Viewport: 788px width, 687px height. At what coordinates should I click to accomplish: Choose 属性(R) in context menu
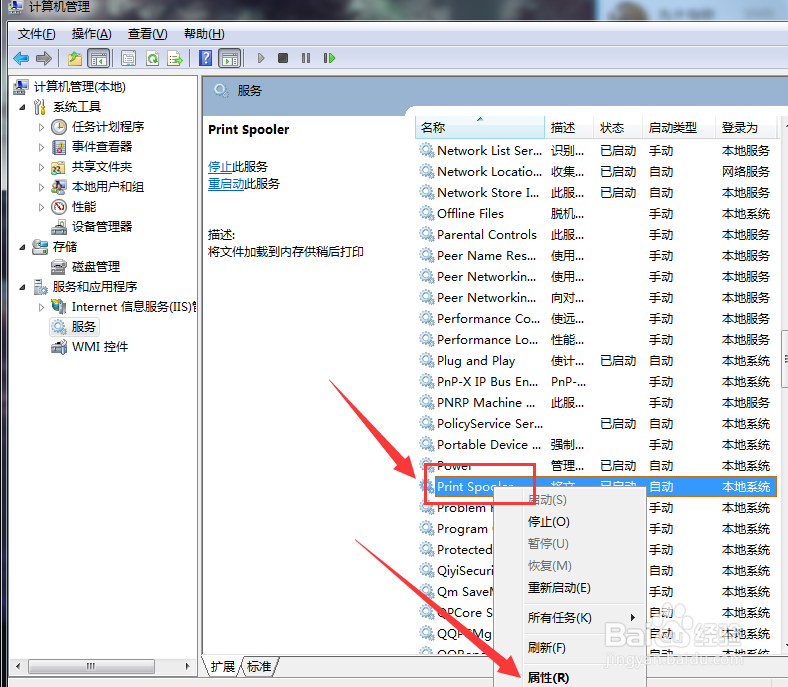point(570,677)
